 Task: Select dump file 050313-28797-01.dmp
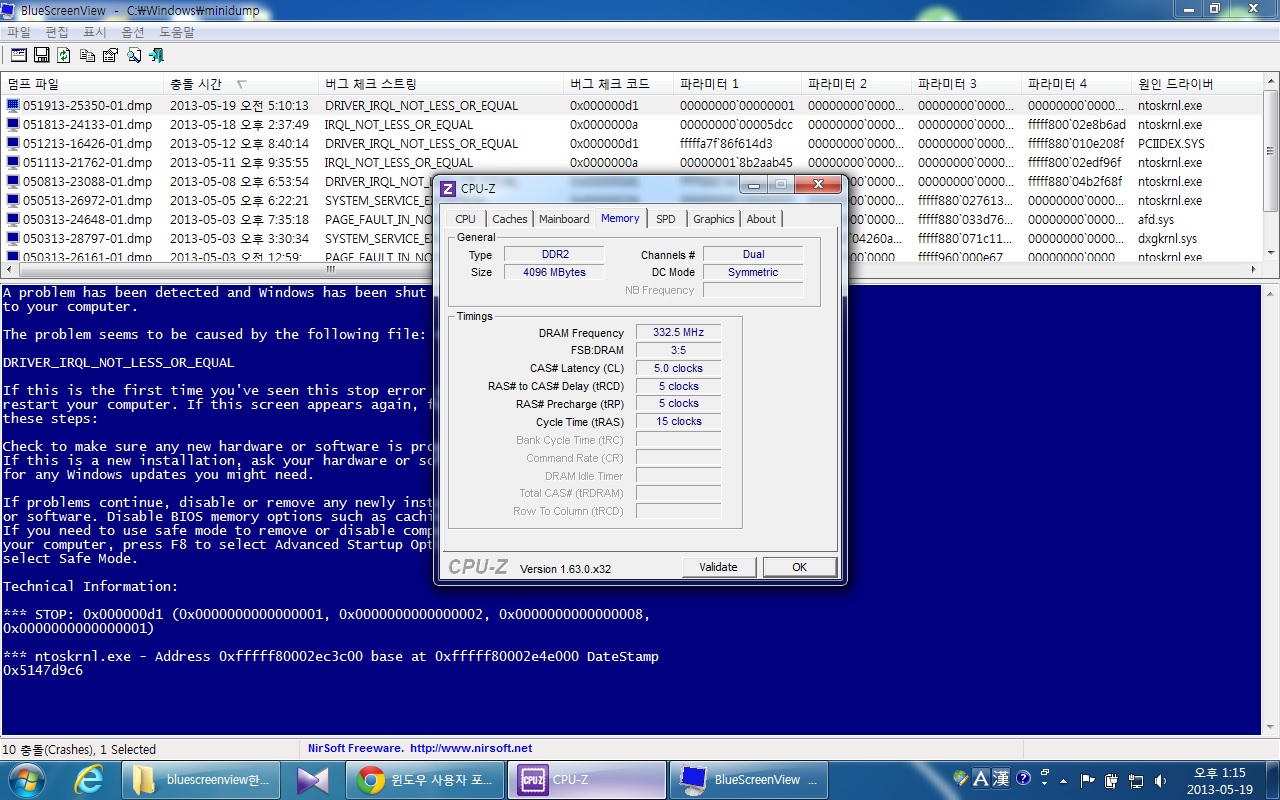tap(87, 238)
